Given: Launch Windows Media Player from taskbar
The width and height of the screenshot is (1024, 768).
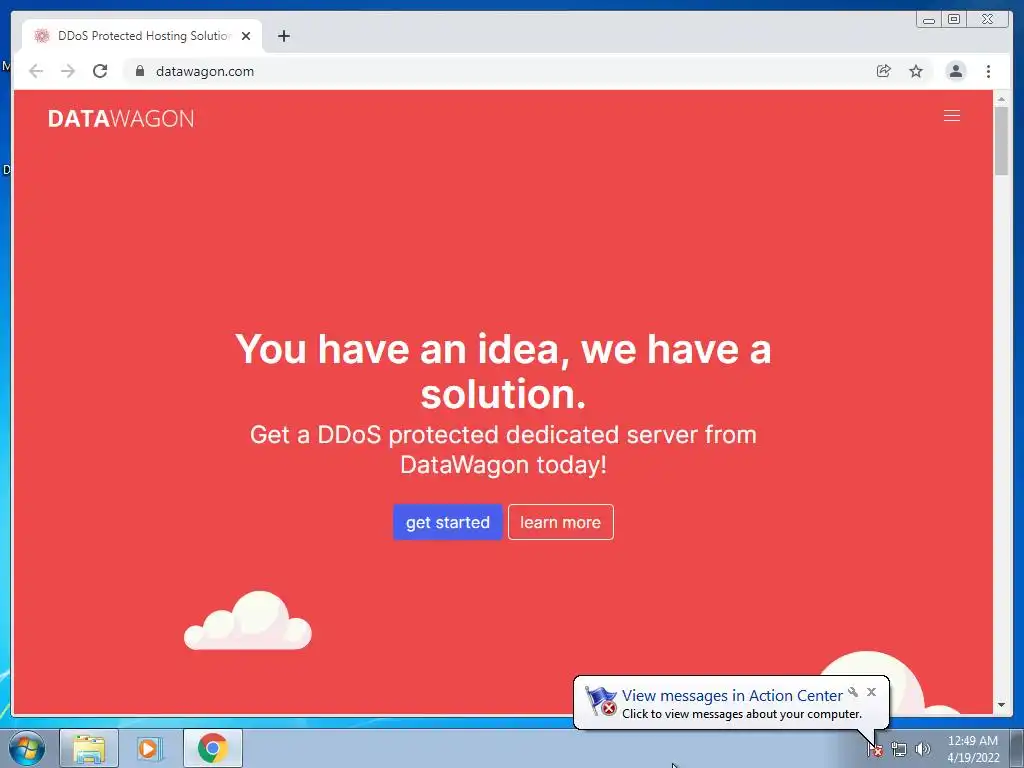Looking at the screenshot, I should tap(150, 748).
